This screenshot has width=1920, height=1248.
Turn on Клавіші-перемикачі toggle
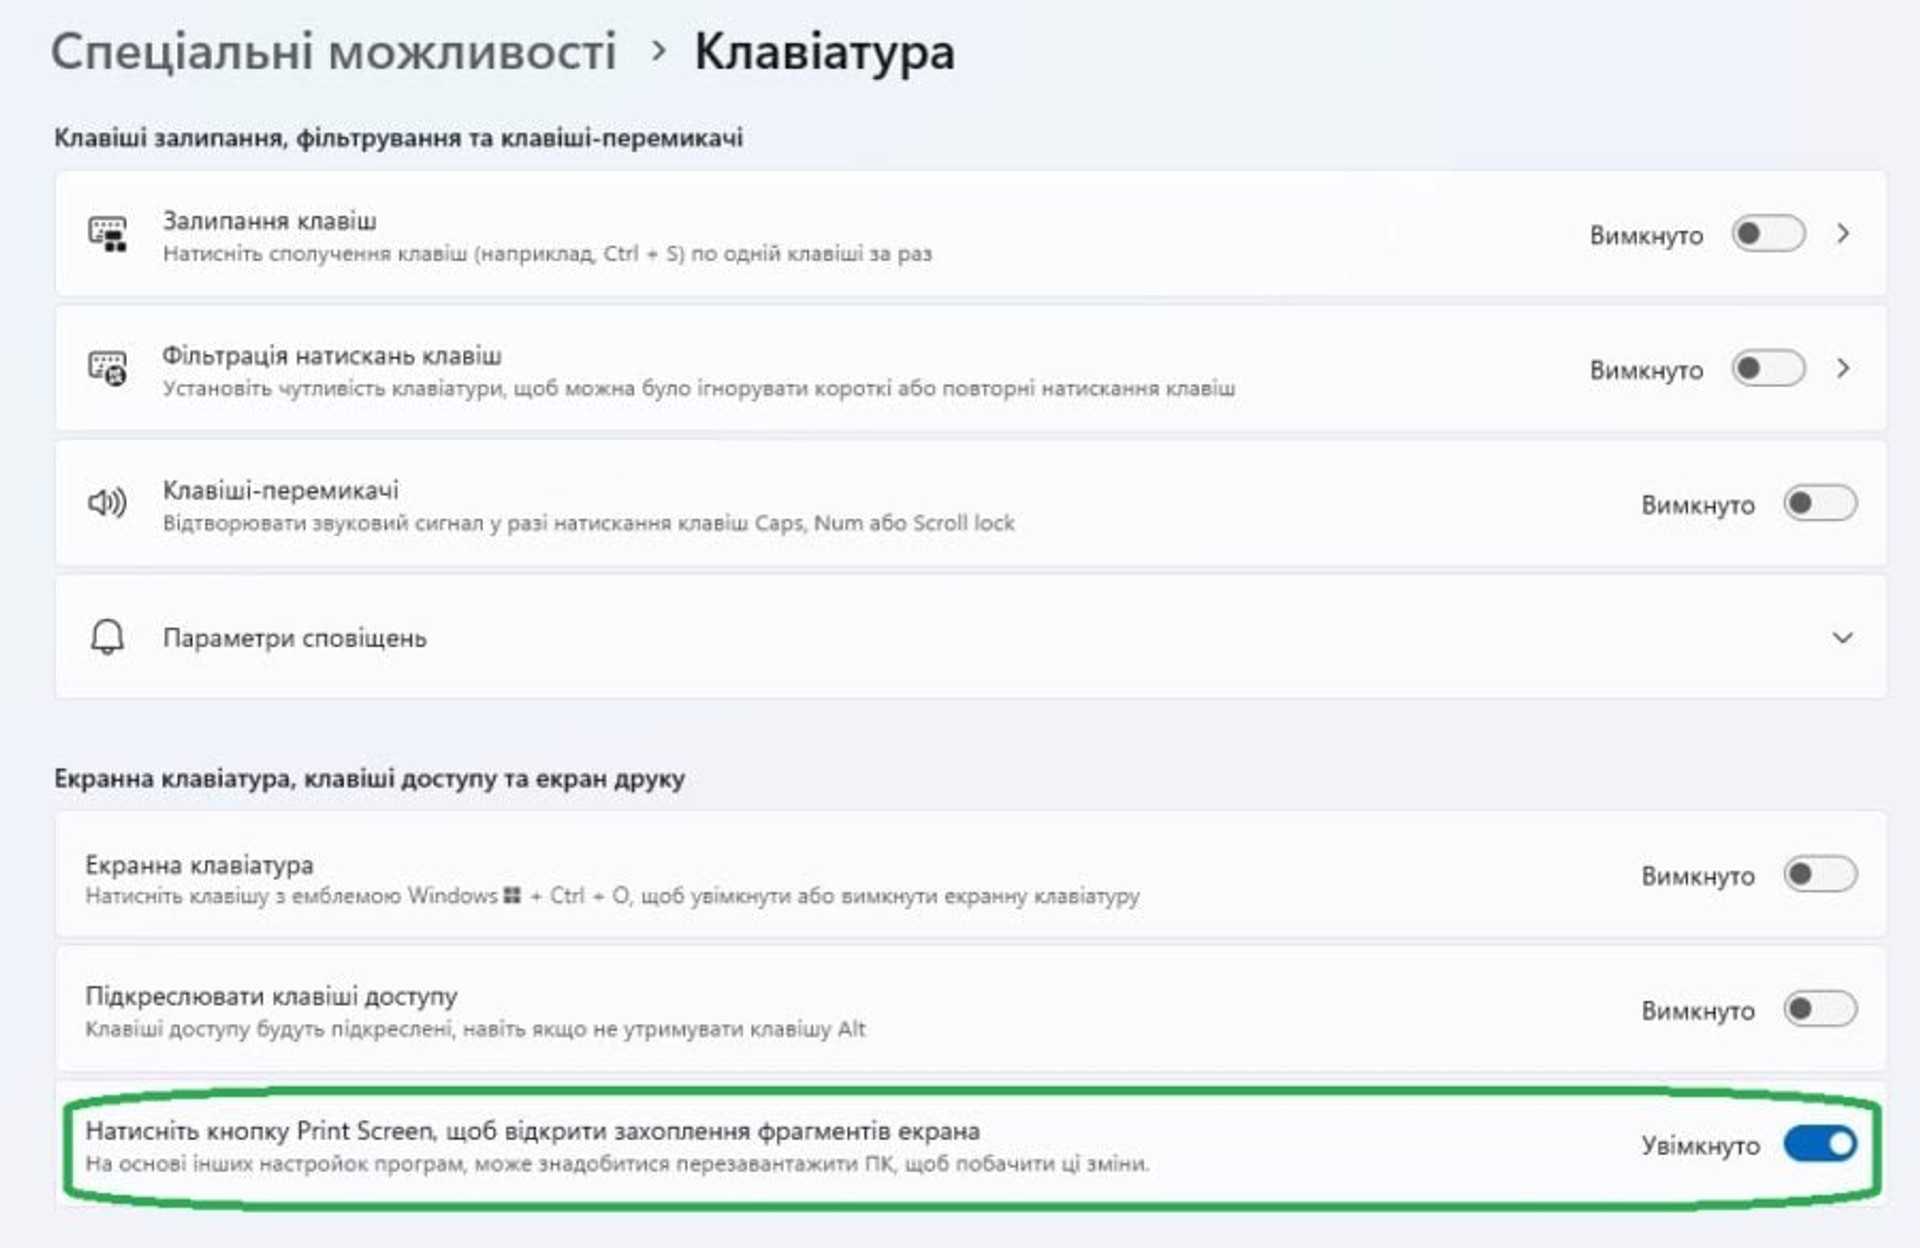coord(1820,503)
